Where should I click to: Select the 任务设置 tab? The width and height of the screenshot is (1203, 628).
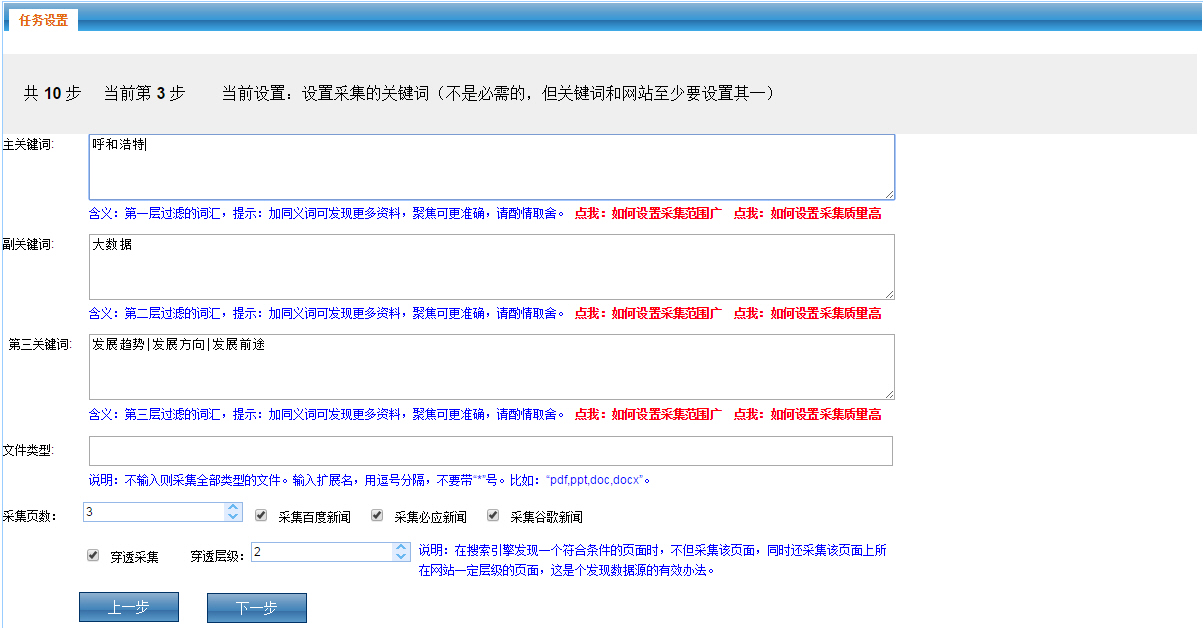pyautogui.click(x=43, y=20)
